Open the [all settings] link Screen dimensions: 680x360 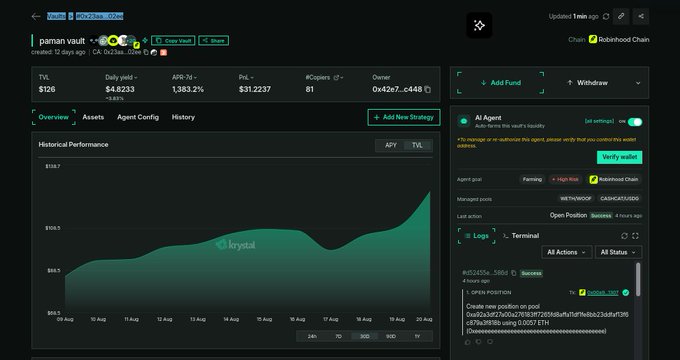[599, 121]
